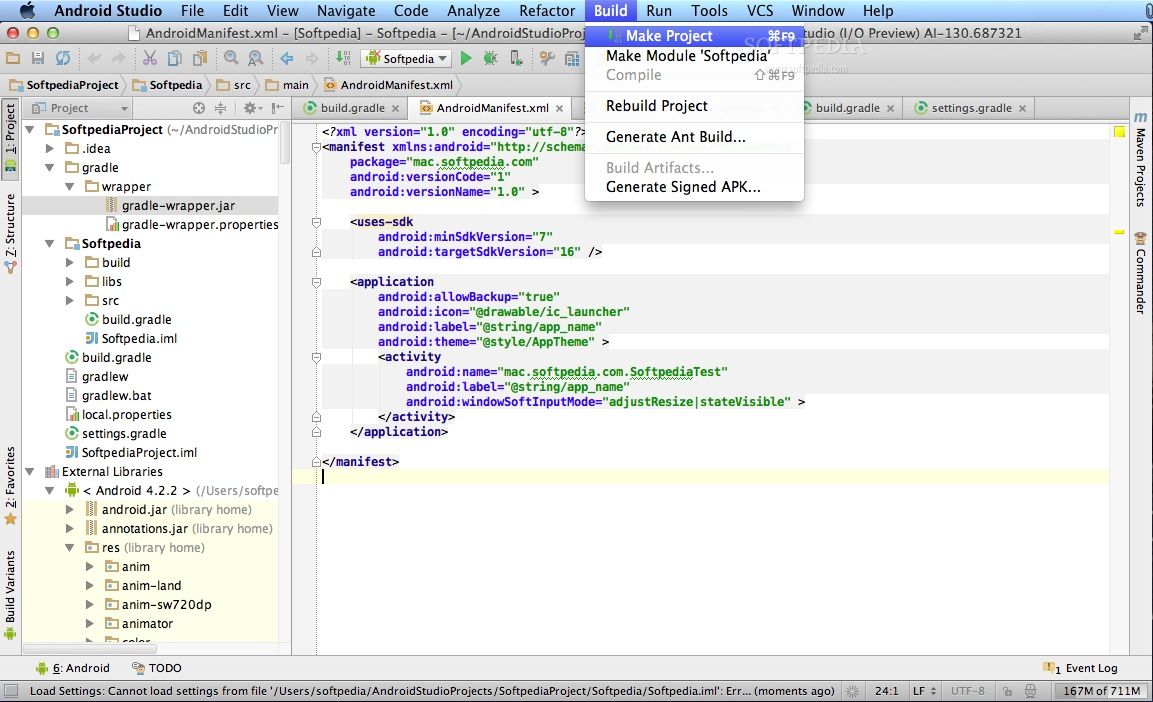Viewport: 1153px width, 702px height.
Task: Expand the .idea folder
Action: pos(50,148)
